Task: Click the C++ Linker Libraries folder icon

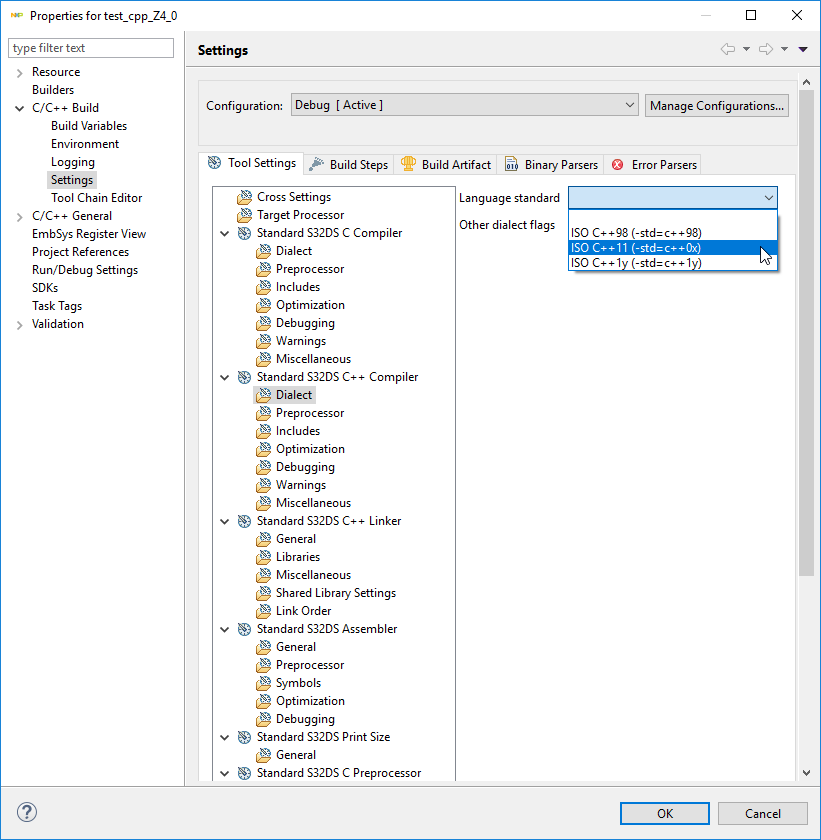Action: click(x=263, y=557)
